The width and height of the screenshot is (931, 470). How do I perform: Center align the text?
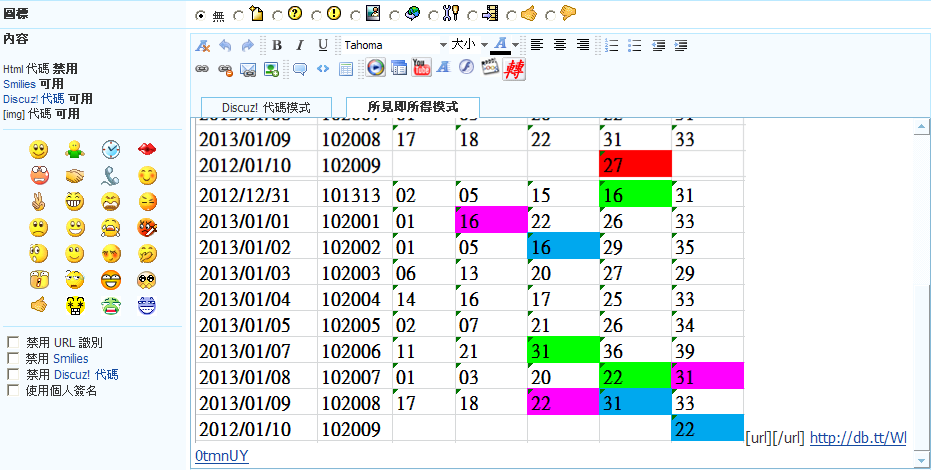pyautogui.click(x=560, y=45)
